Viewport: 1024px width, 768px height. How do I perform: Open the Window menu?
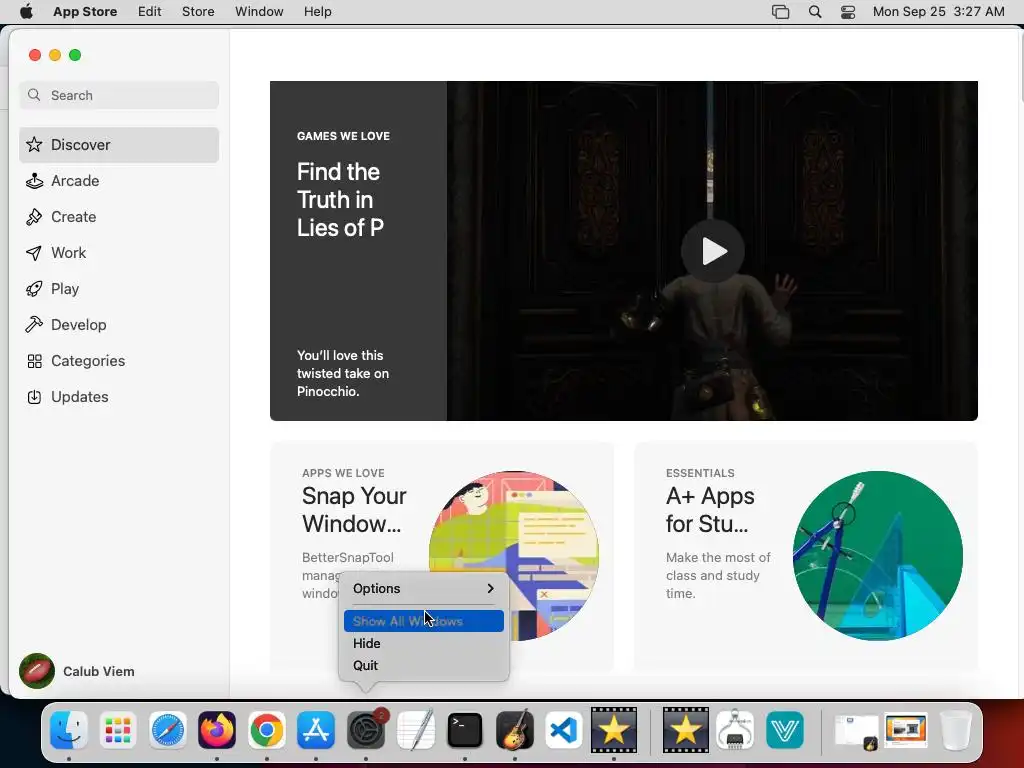(x=259, y=12)
